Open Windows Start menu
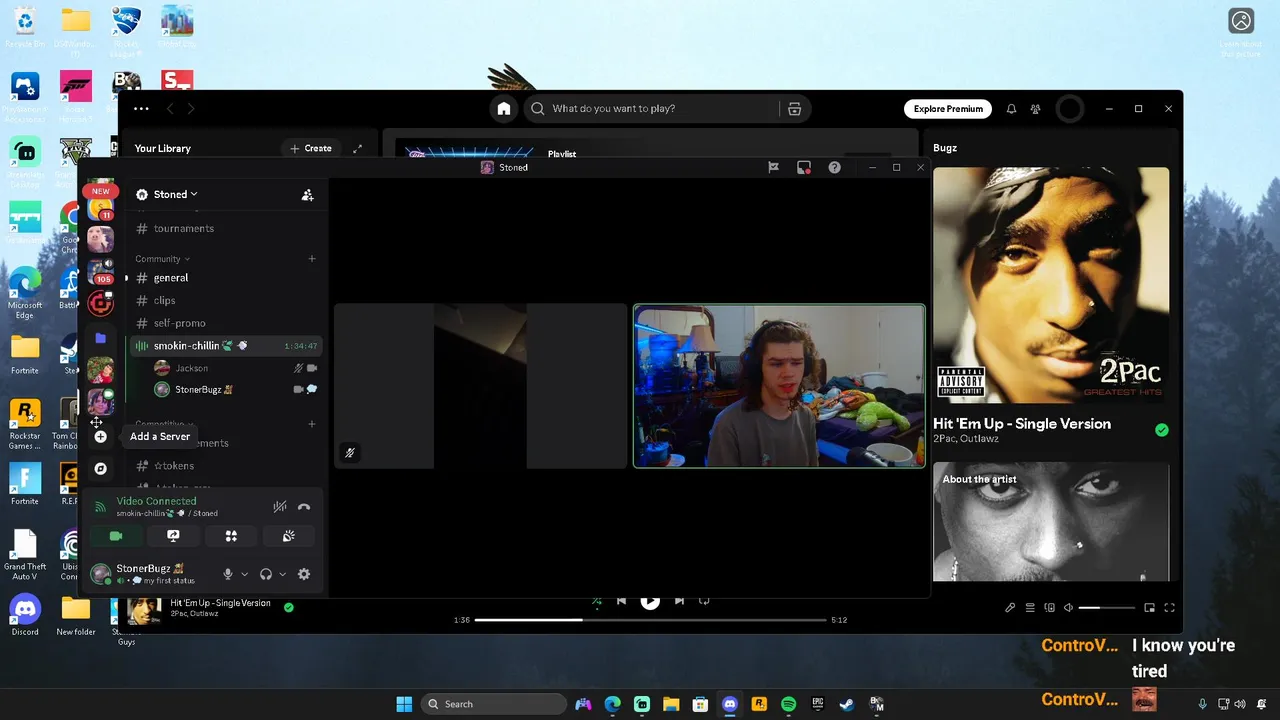 click(x=404, y=704)
